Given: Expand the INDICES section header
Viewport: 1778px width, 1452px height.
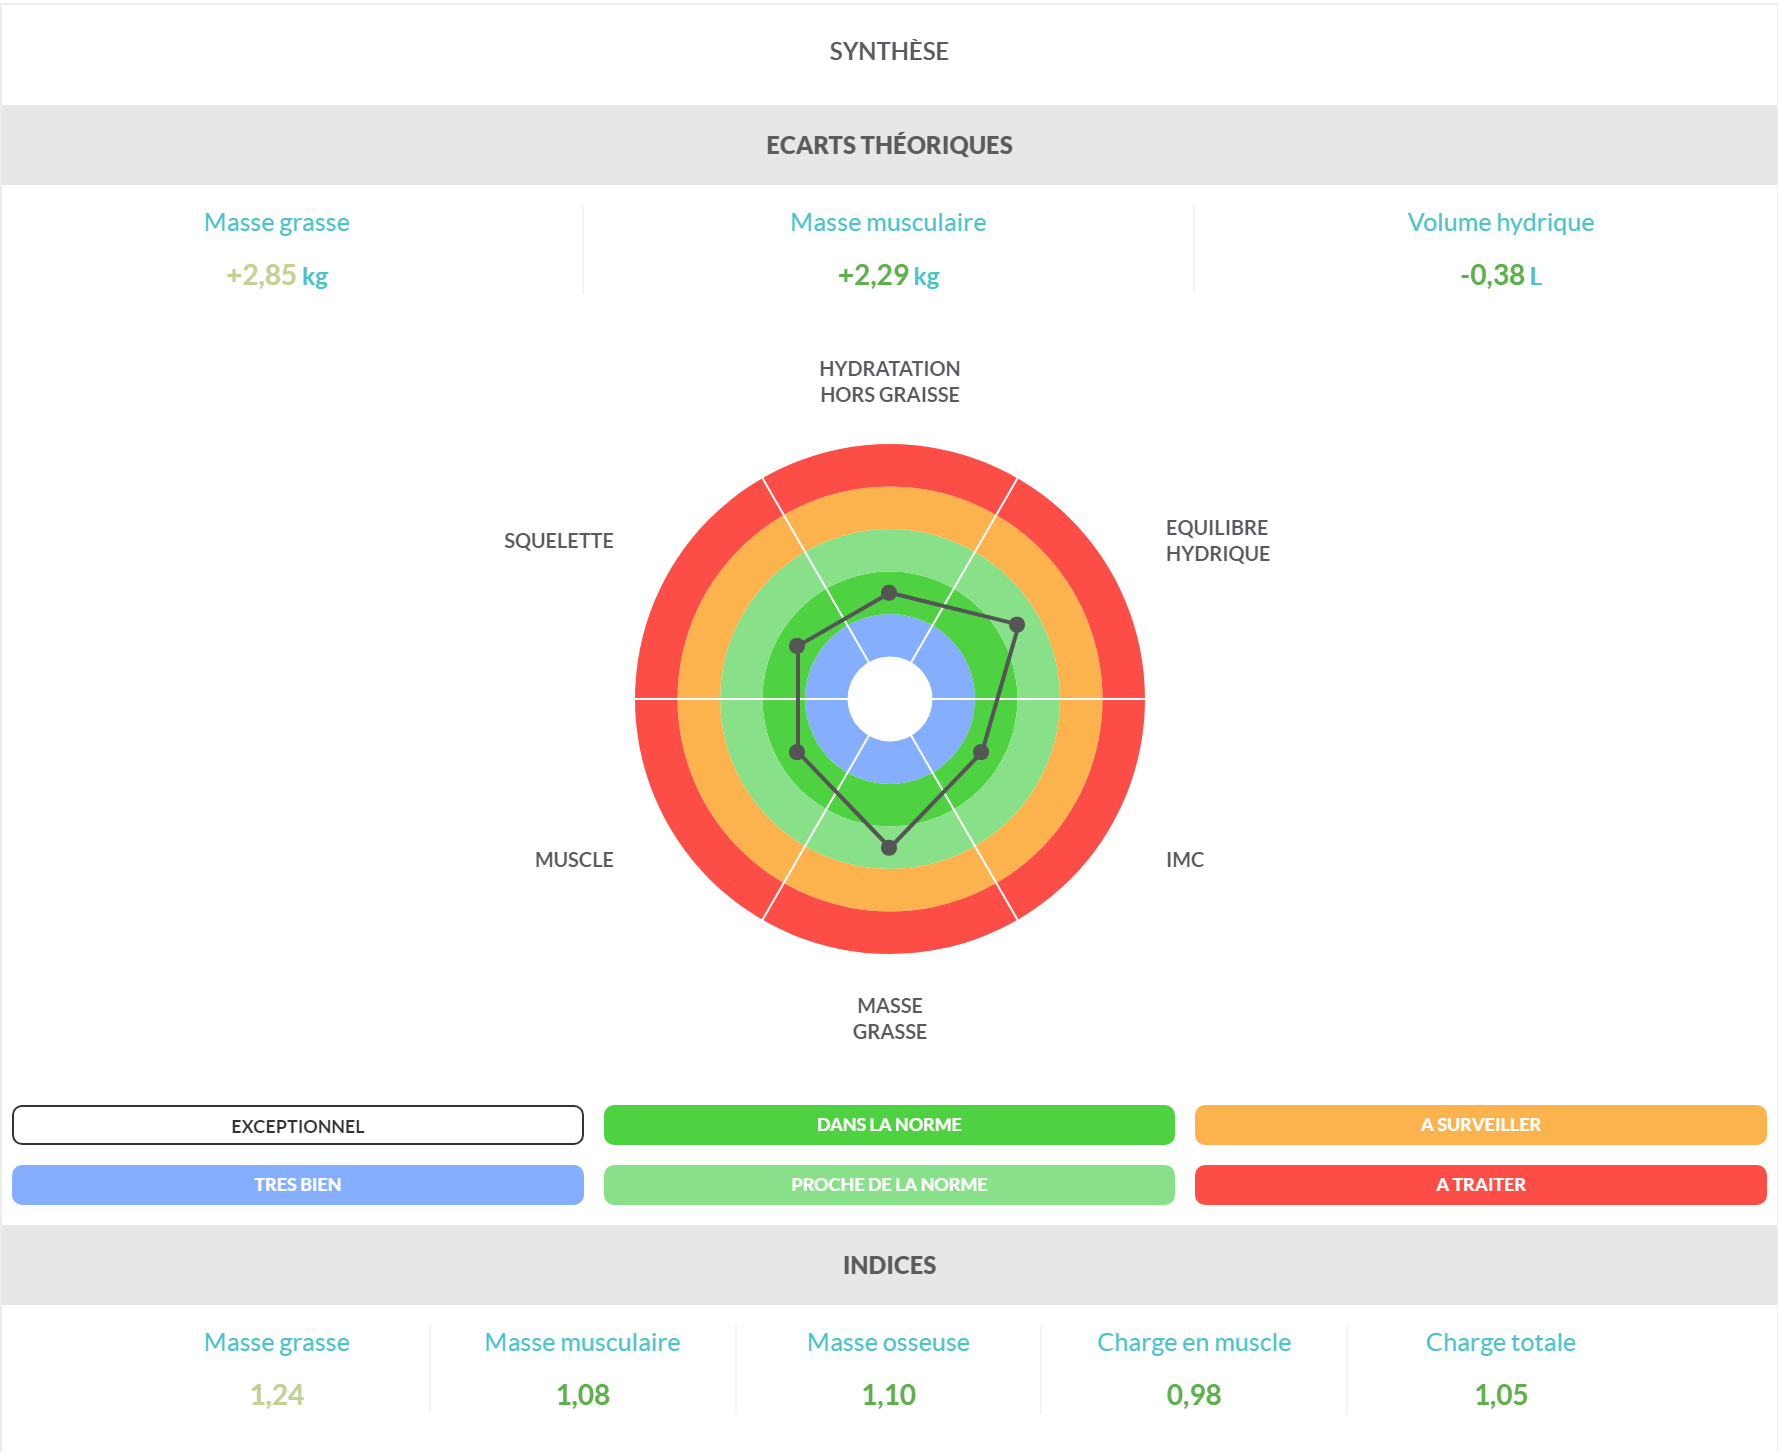Looking at the screenshot, I should [x=888, y=1263].
